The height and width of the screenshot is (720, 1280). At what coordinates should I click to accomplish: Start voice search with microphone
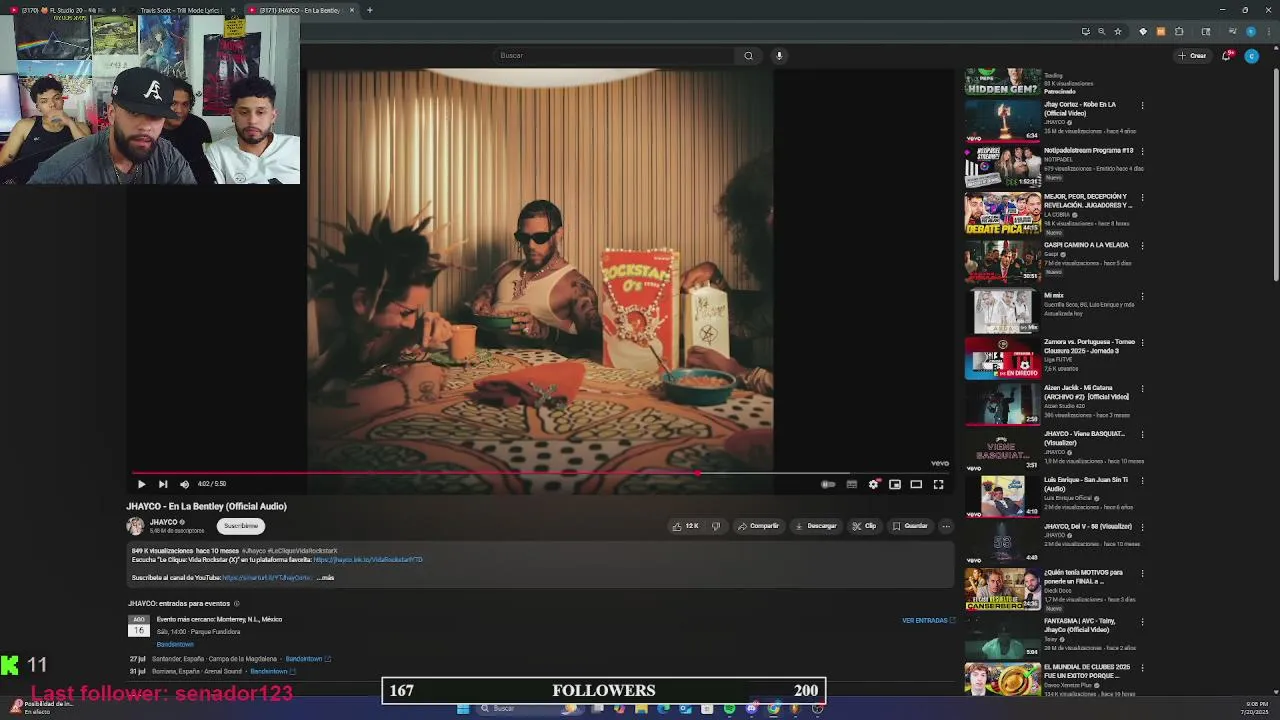point(779,56)
